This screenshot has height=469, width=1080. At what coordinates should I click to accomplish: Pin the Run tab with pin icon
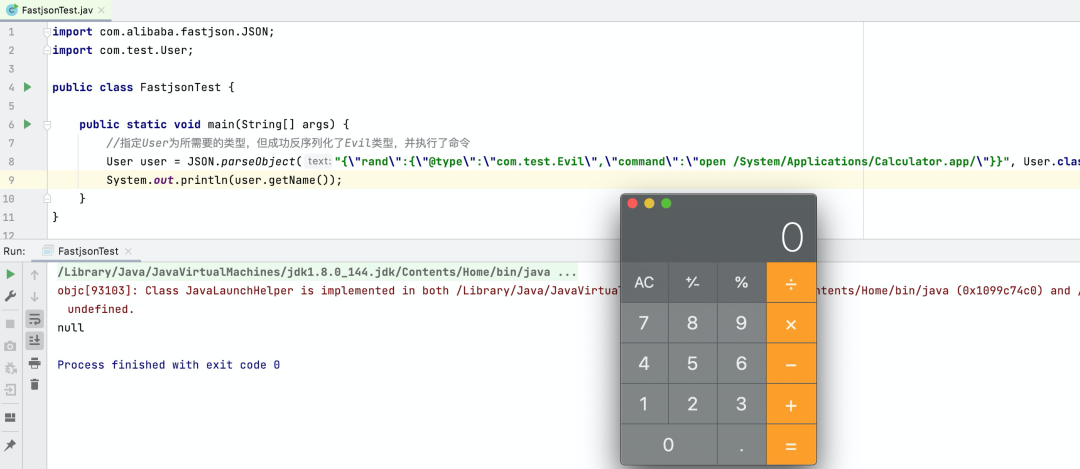coord(10,445)
